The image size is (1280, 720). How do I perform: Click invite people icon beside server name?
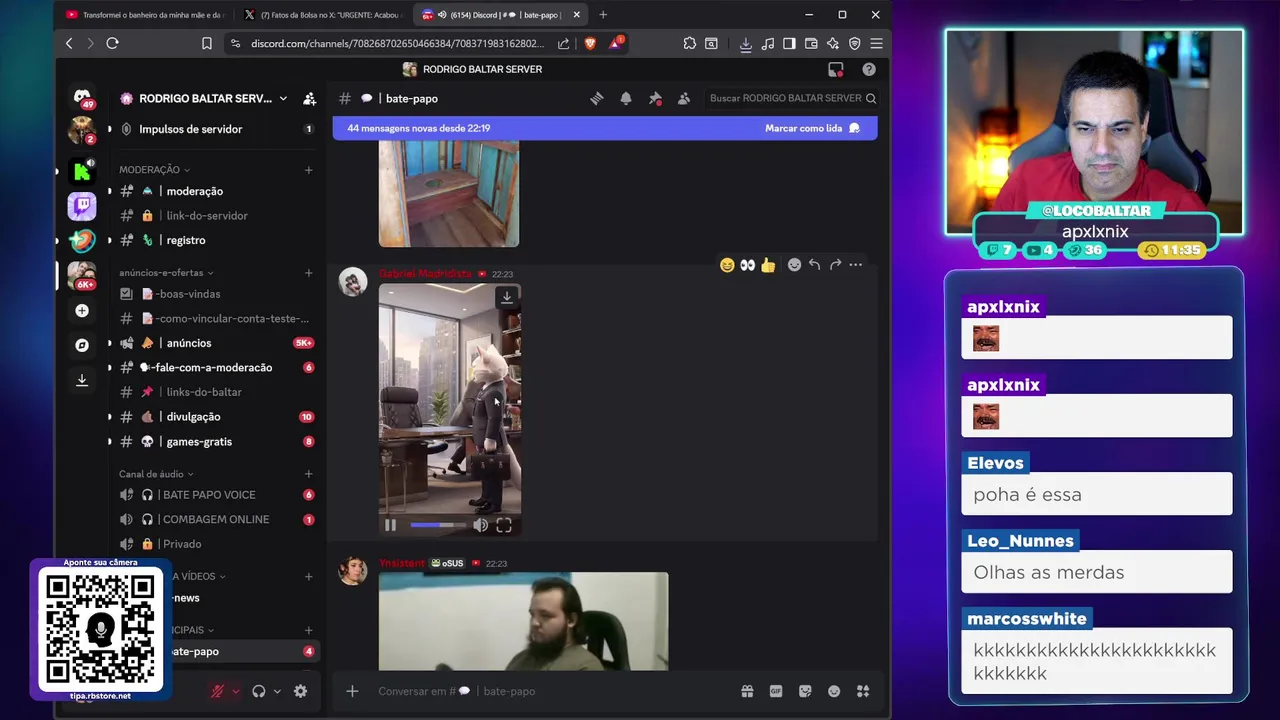pos(309,98)
